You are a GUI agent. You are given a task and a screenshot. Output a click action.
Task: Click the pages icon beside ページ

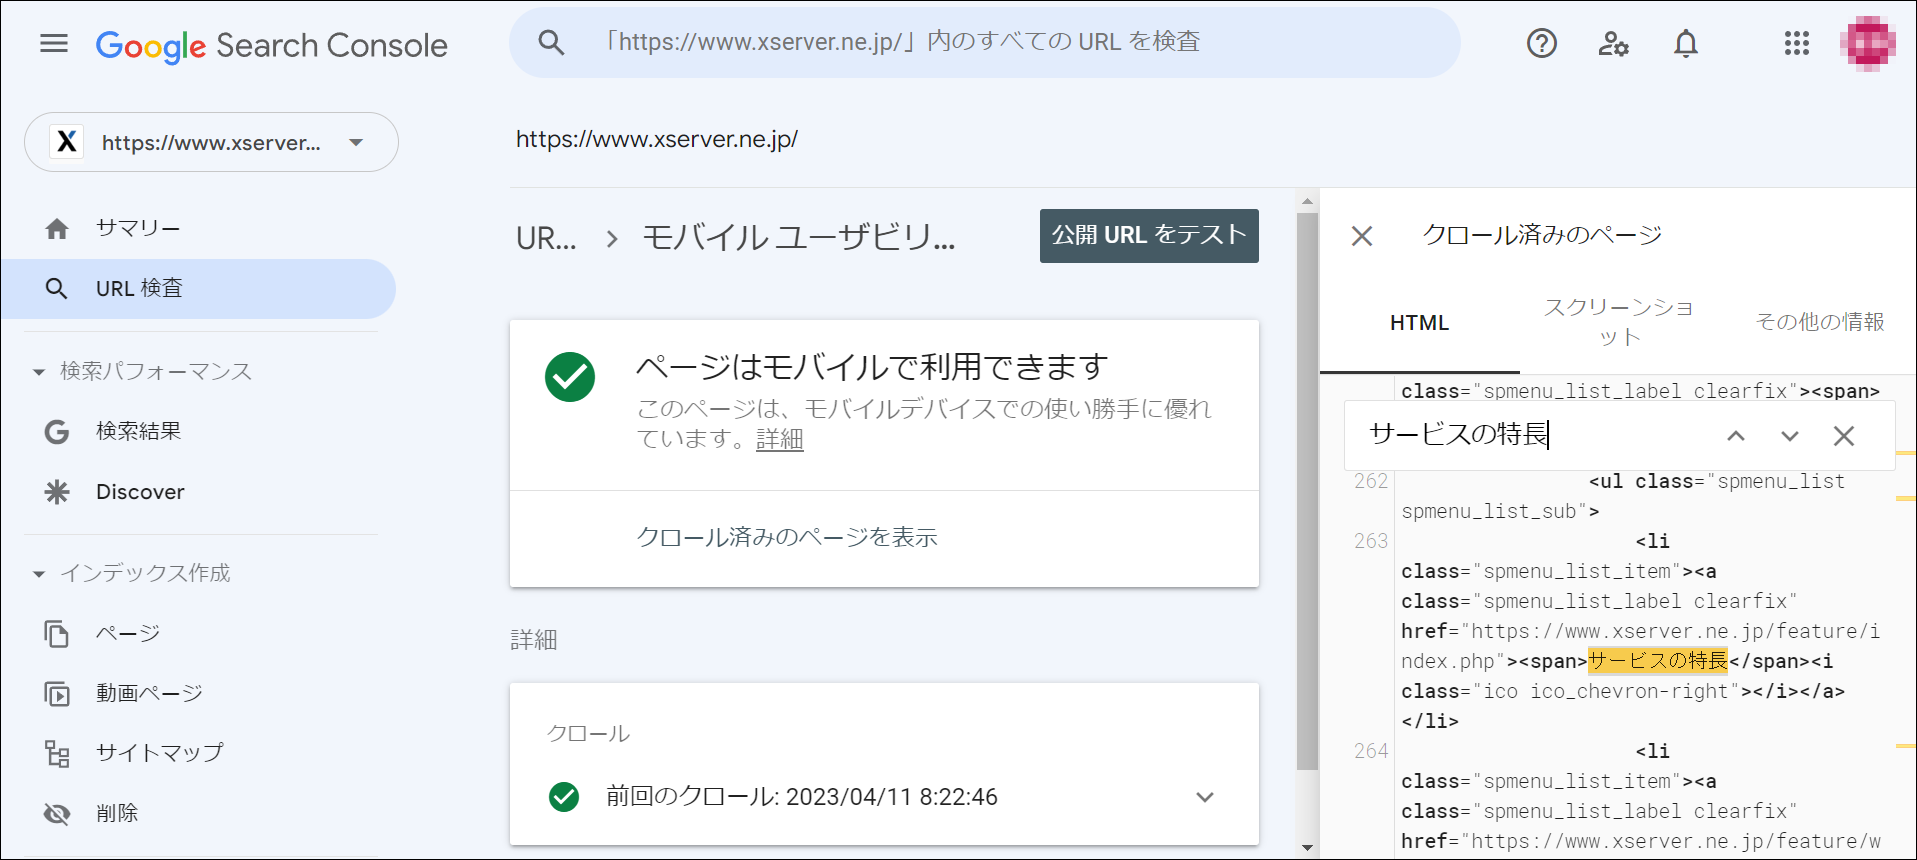click(x=57, y=634)
